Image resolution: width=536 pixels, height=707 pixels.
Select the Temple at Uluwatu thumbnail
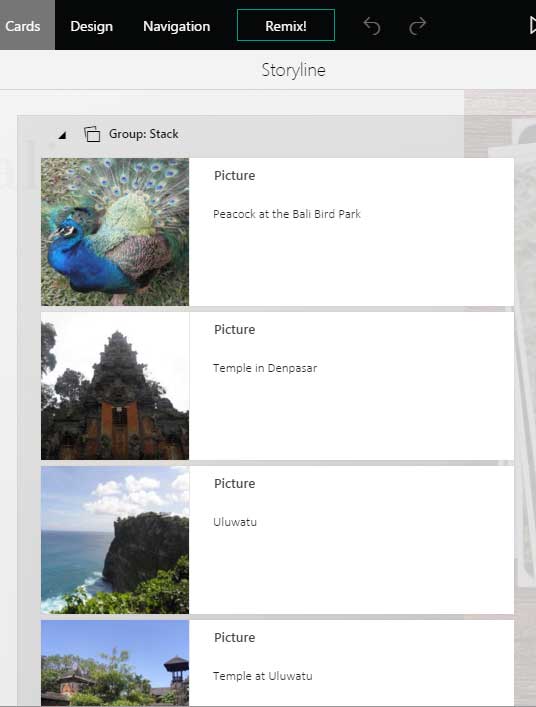(115, 663)
